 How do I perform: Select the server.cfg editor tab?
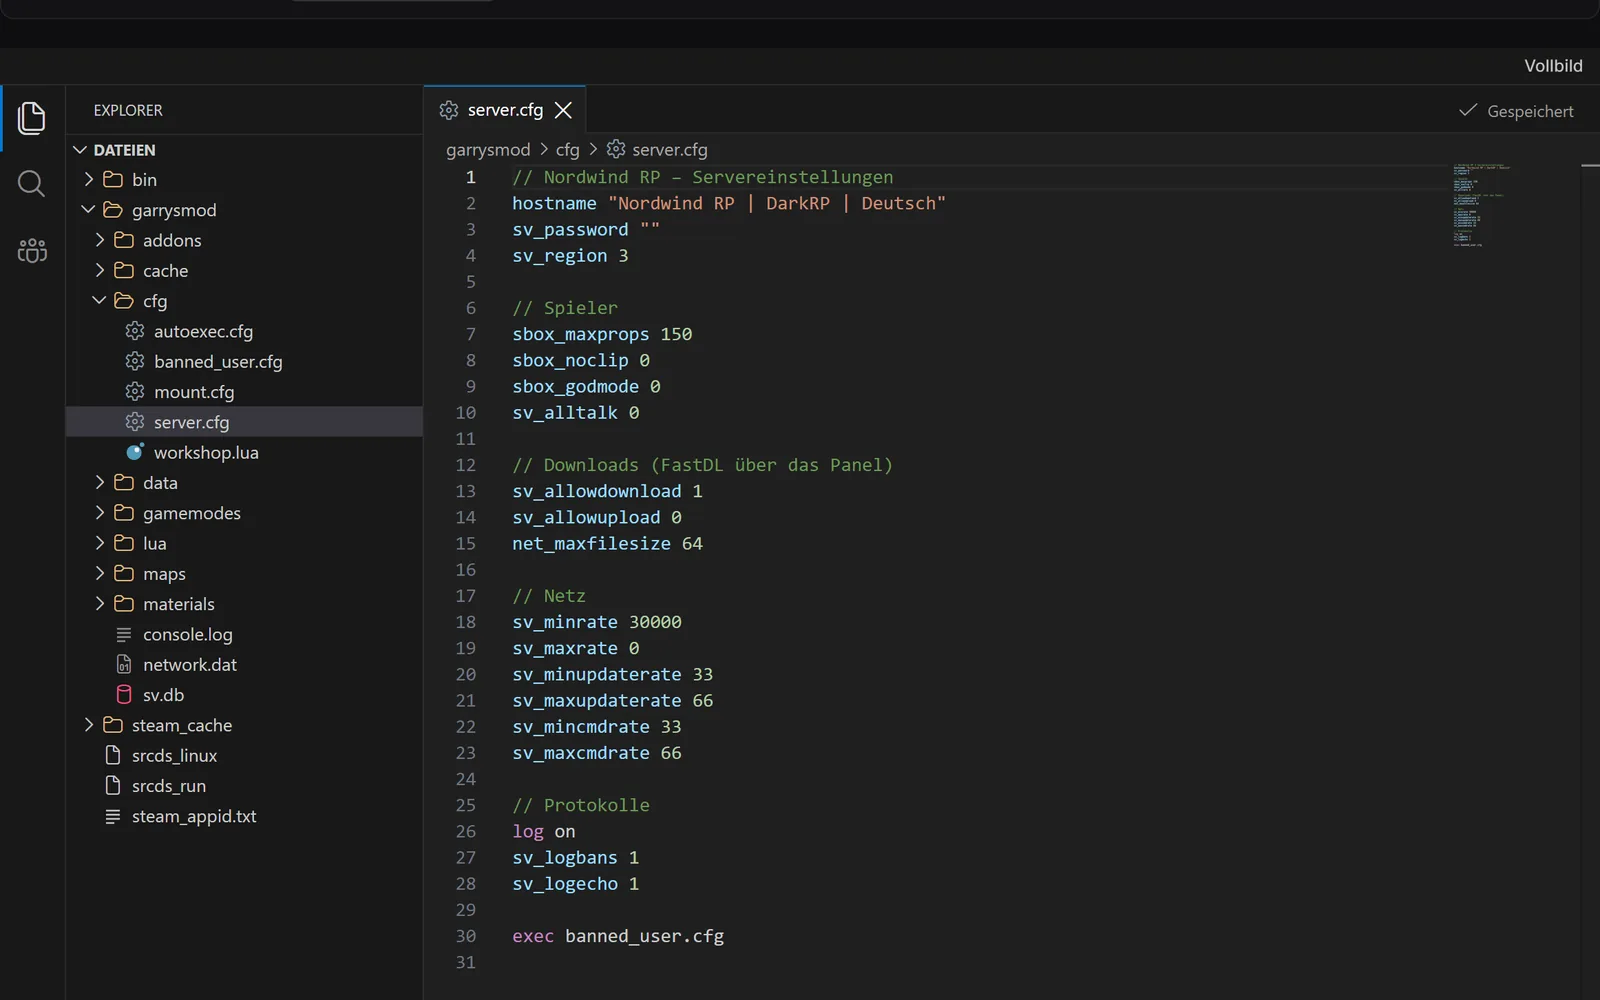[x=505, y=110]
